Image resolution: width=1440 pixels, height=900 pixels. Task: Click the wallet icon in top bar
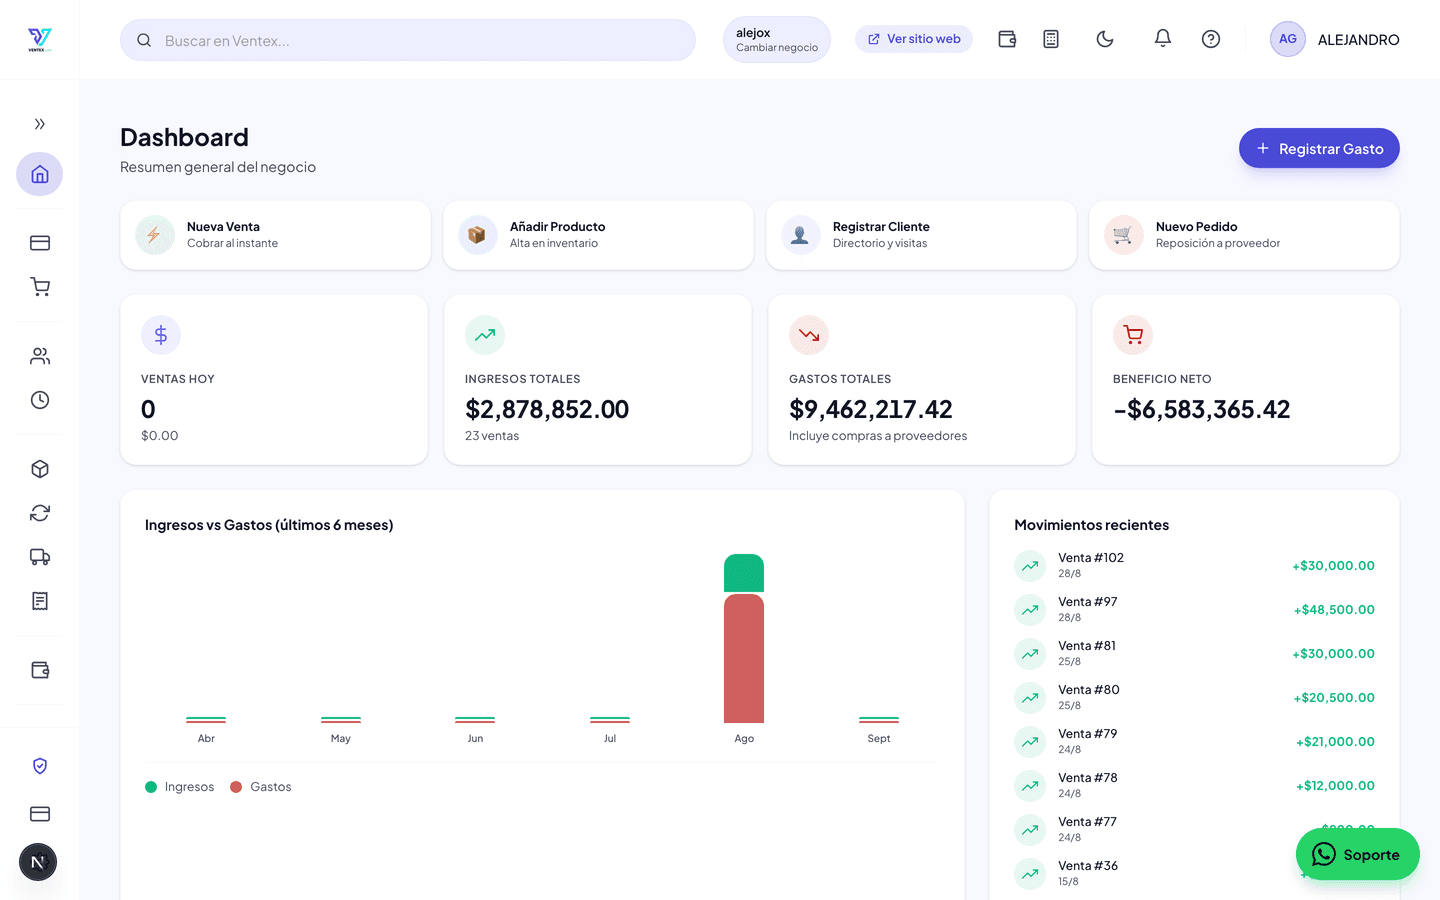pyautogui.click(x=1007, y=39)
